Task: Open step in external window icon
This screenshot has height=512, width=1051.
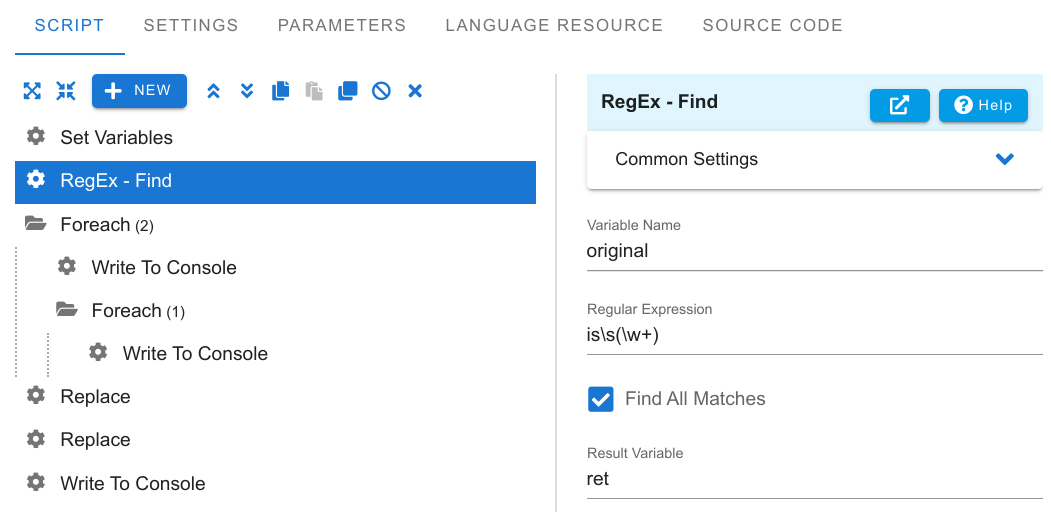Action: (x=900, y=105)
